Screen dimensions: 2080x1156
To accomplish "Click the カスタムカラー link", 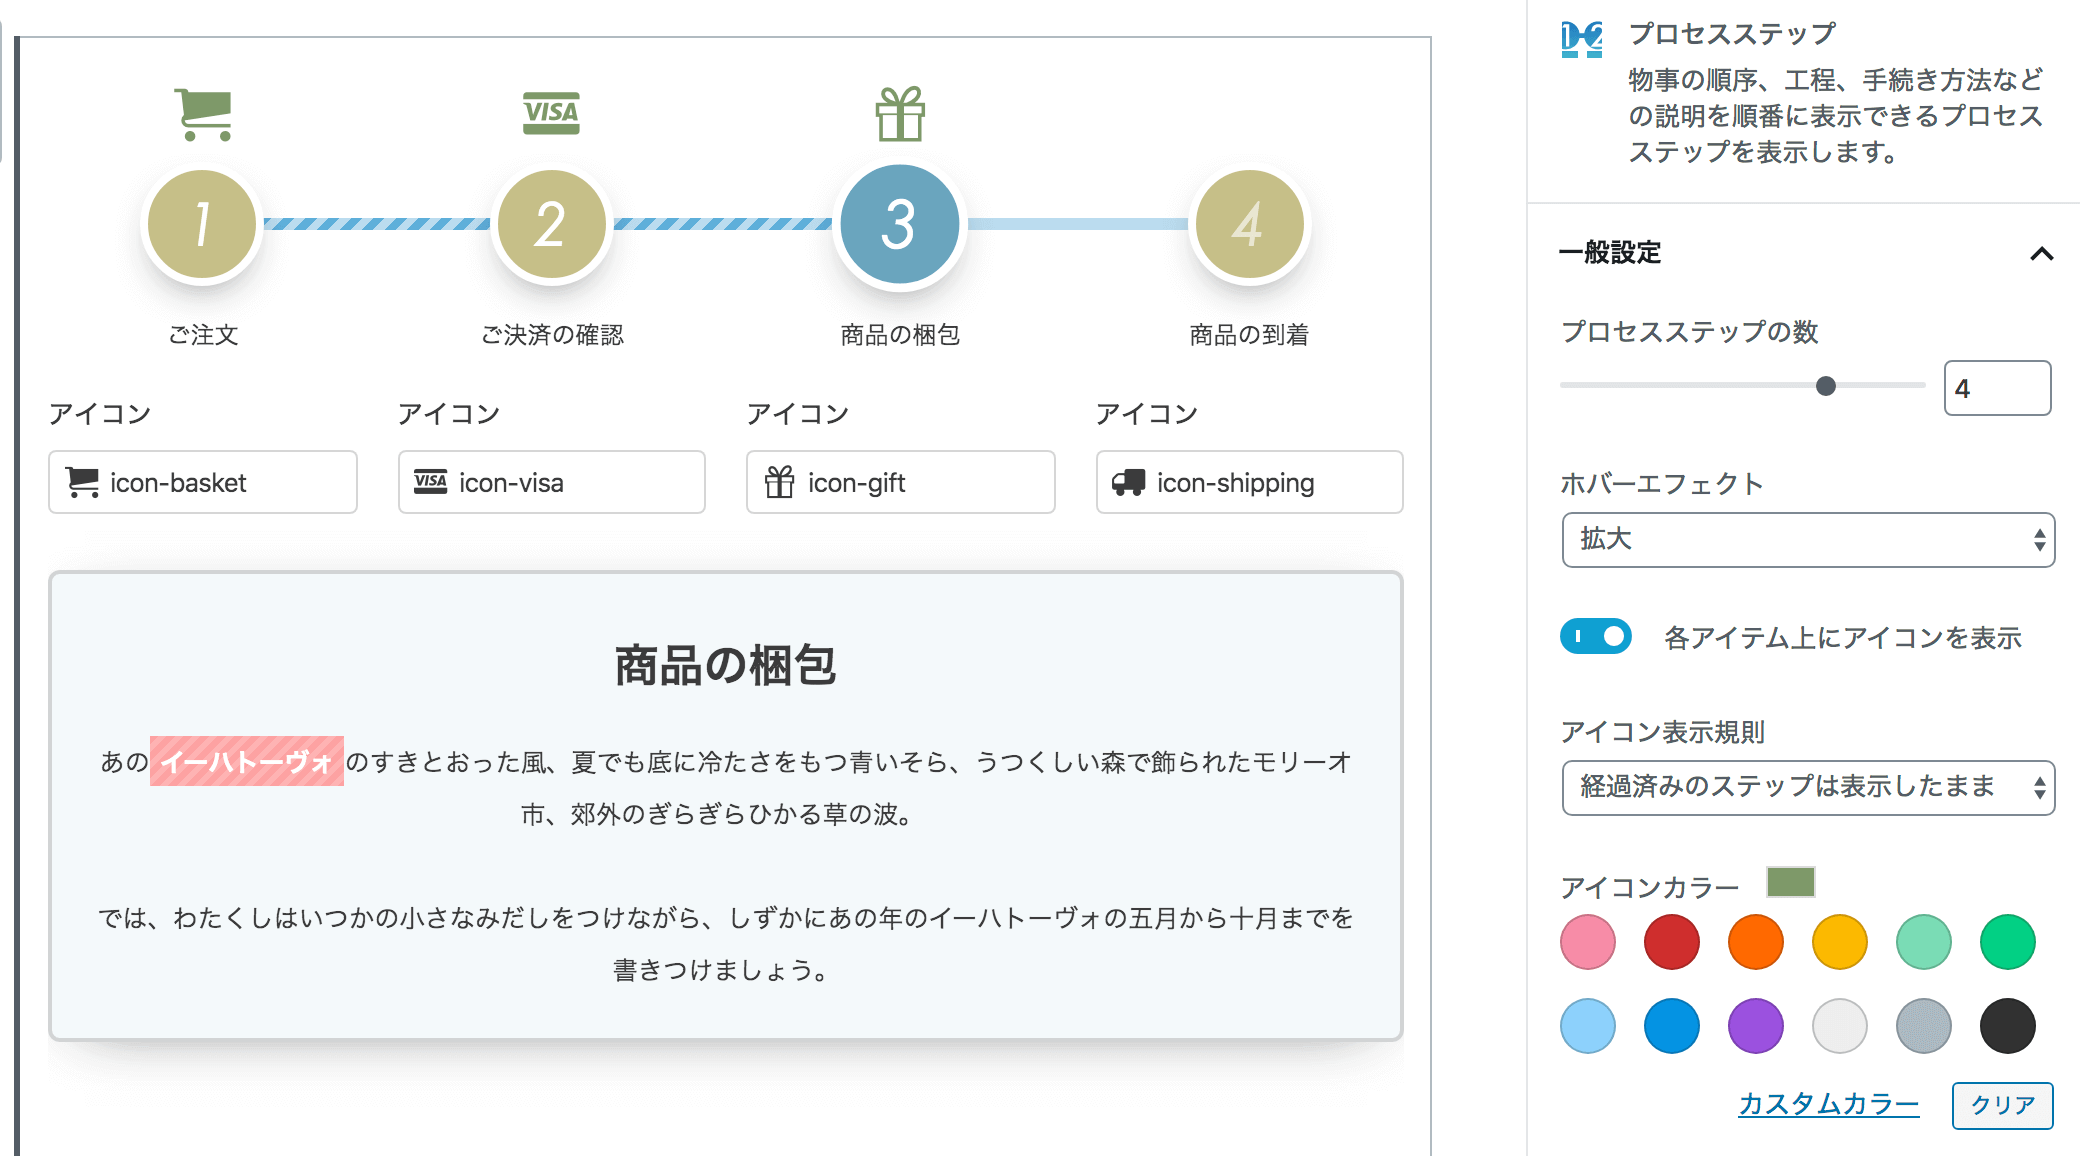I will (1828, 1104).
